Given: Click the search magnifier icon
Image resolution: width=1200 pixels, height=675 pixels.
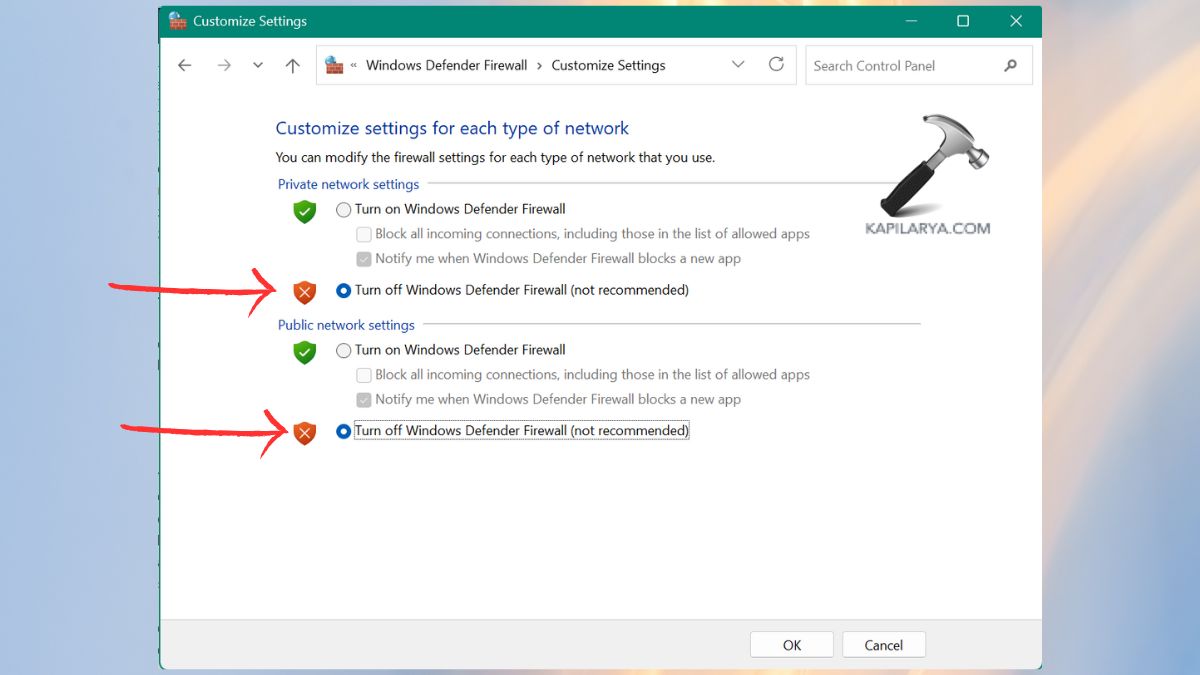Looking at the screenshot, I should 1010,64.
